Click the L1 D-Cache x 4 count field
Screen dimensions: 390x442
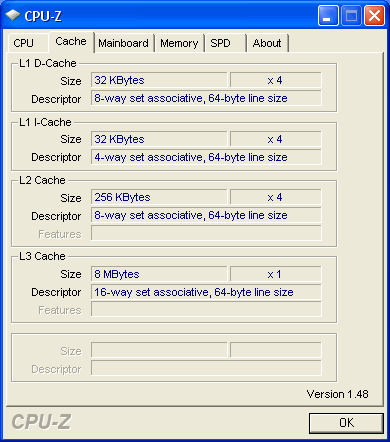pyautogui.click(x=275, y=80)
